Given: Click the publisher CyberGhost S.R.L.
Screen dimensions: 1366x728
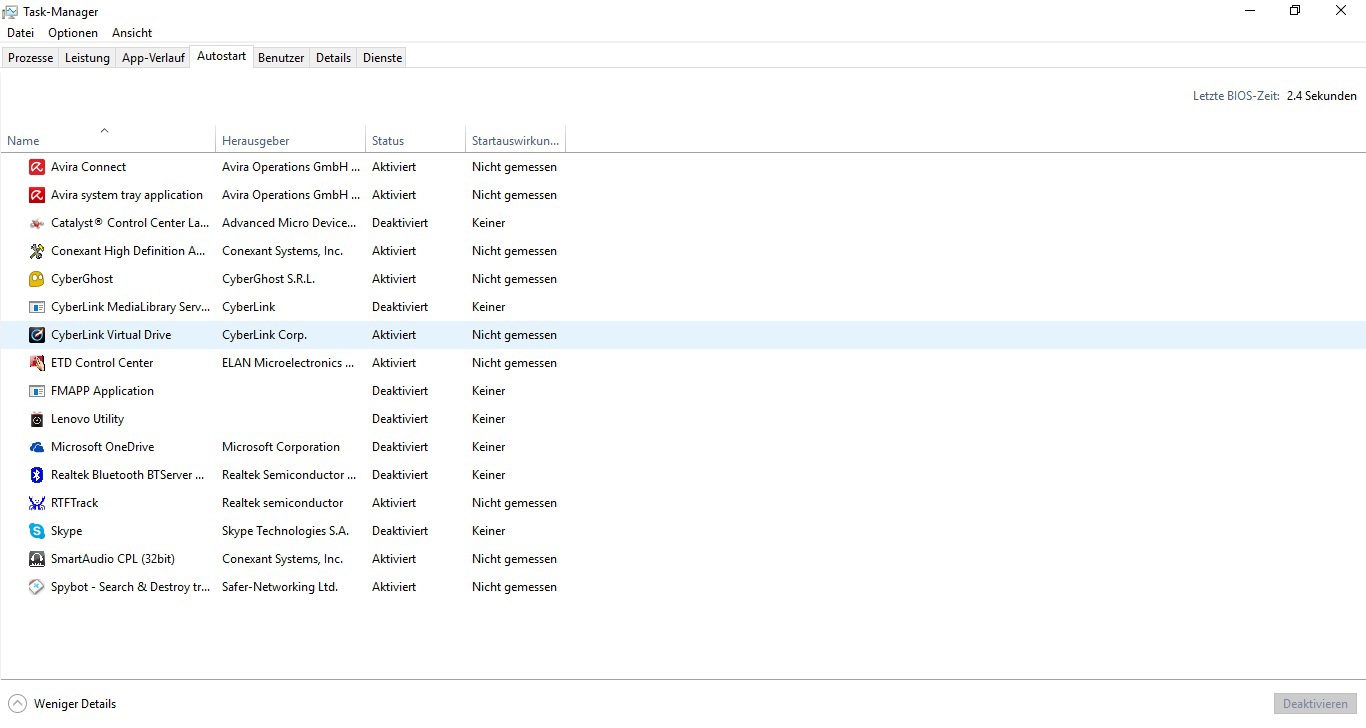Looking at the screenshot, I should click(268, 279).
